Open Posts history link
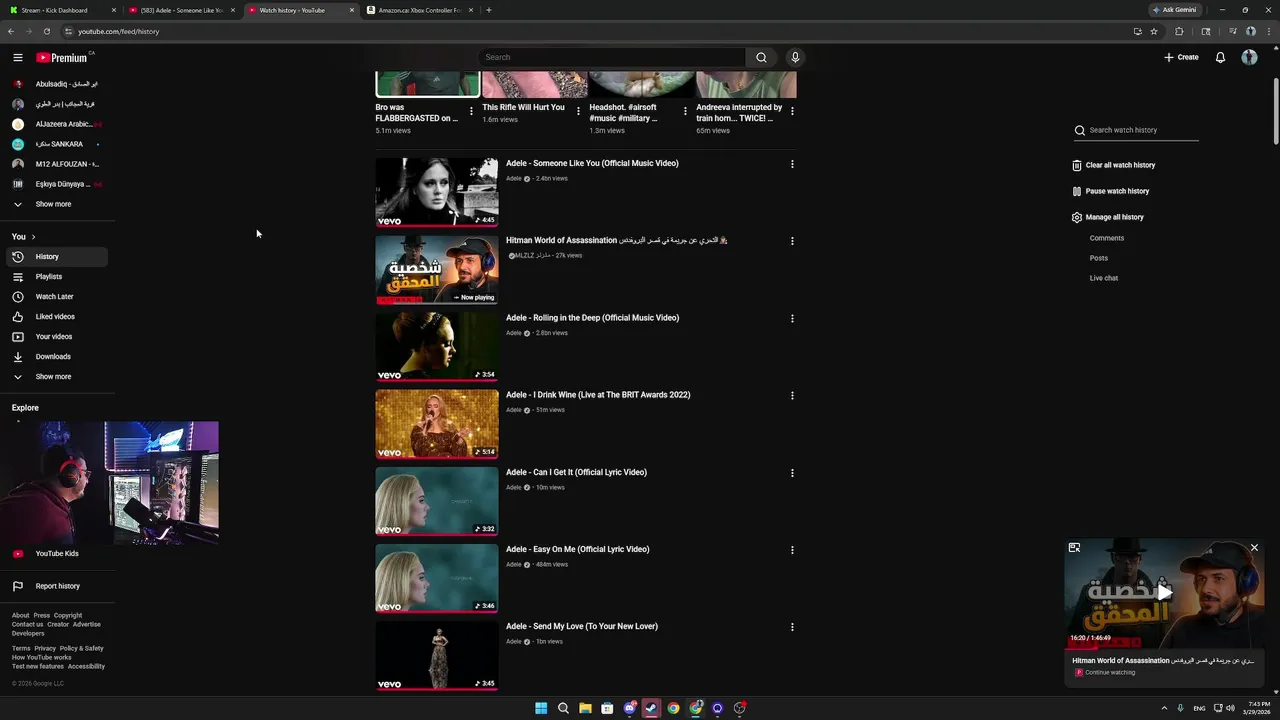Viewport: 1280px width, 720px height. tap(1099, 258)
